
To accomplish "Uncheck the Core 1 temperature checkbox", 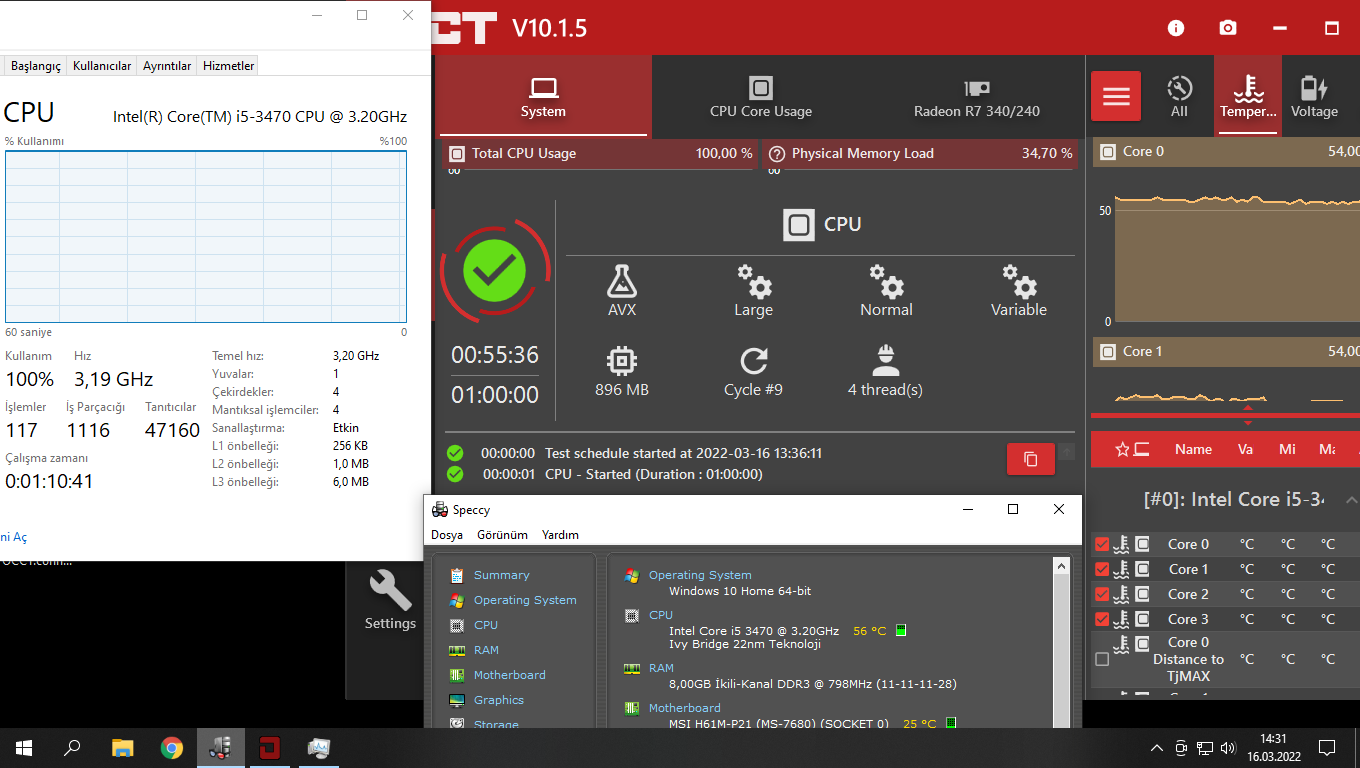I will click(x=1102, y=569).
